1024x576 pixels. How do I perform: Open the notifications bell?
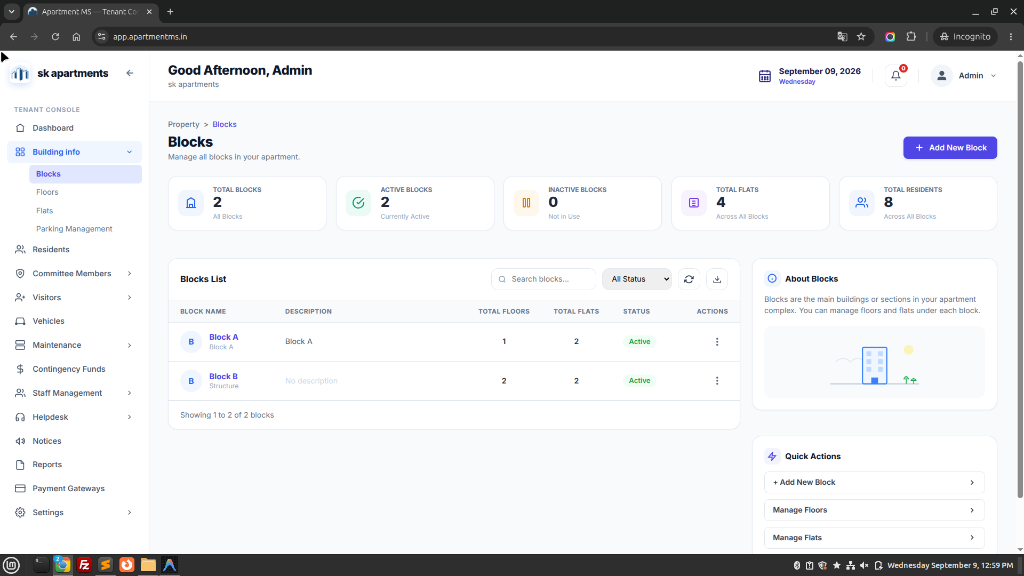896,76
